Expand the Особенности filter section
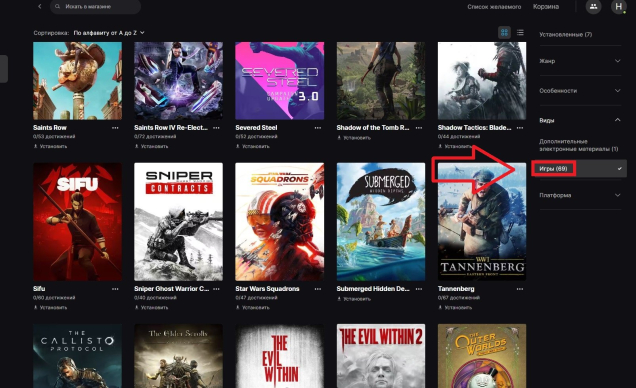 pyautogui.click(x=580, y=90)
